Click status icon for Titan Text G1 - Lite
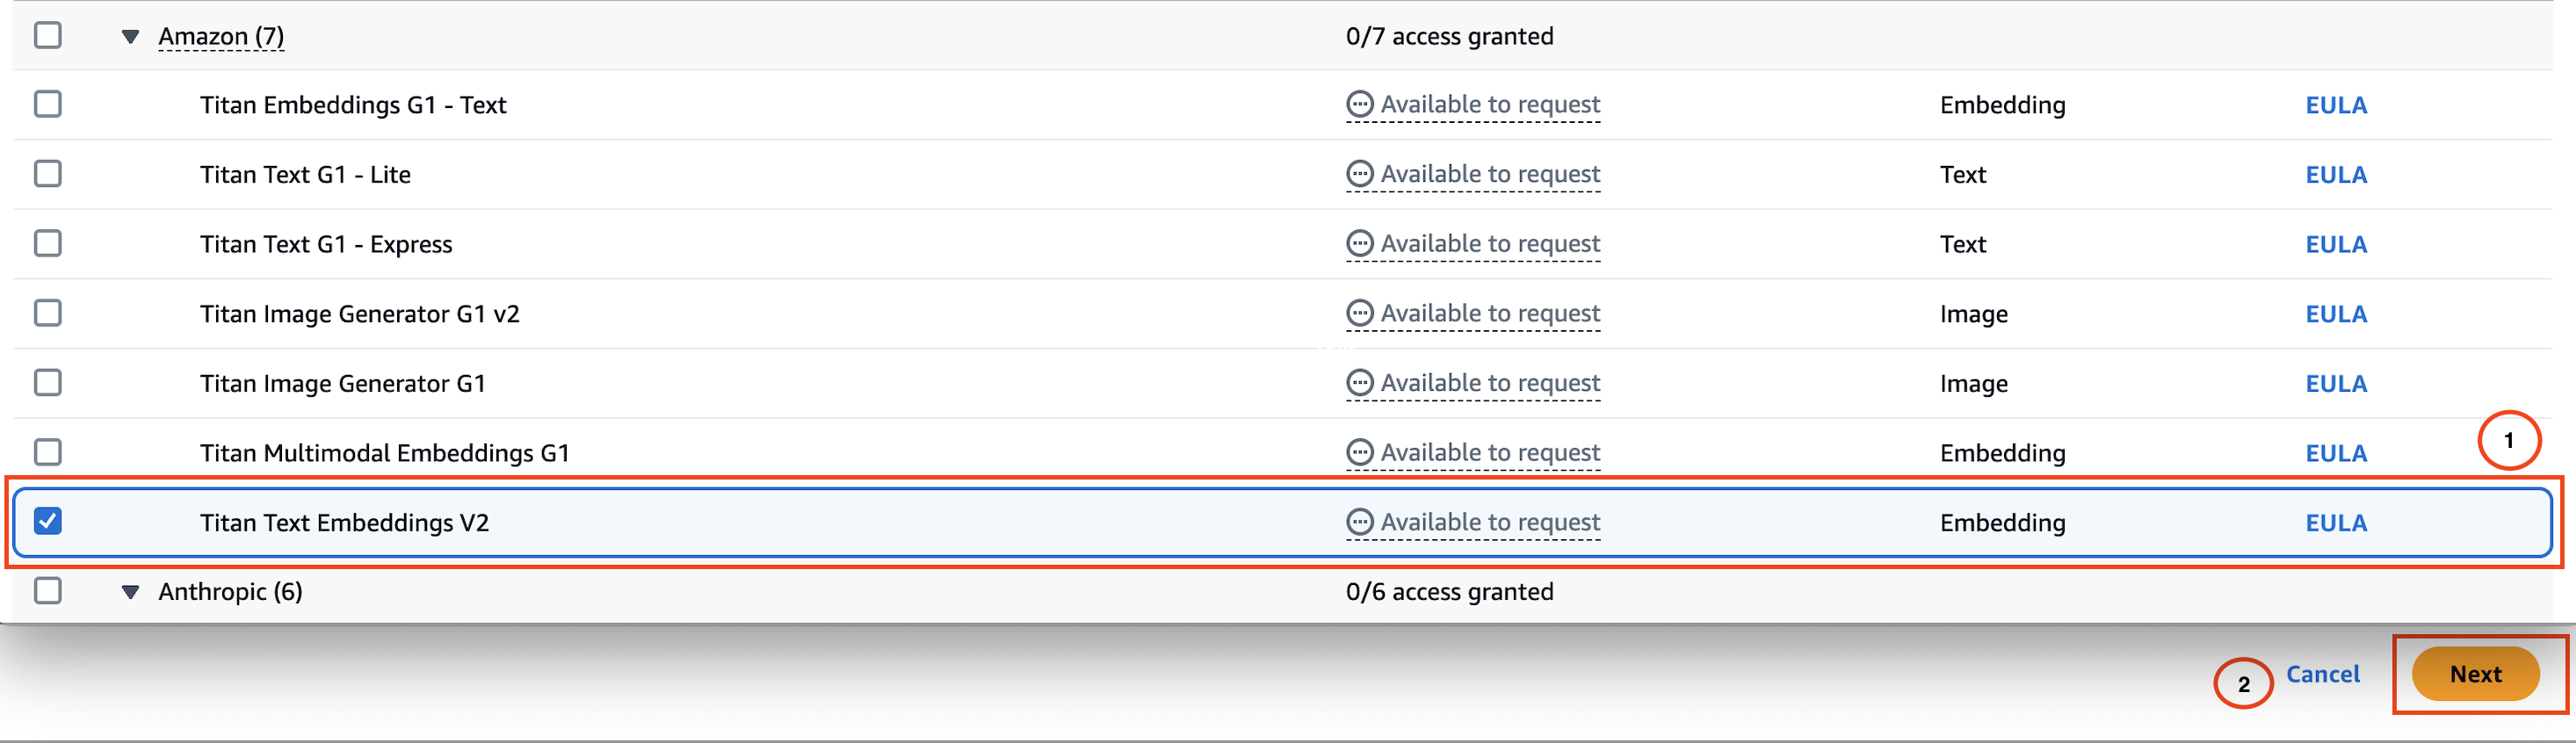This screenshot has height=743, width=2576. [1359, 174]
